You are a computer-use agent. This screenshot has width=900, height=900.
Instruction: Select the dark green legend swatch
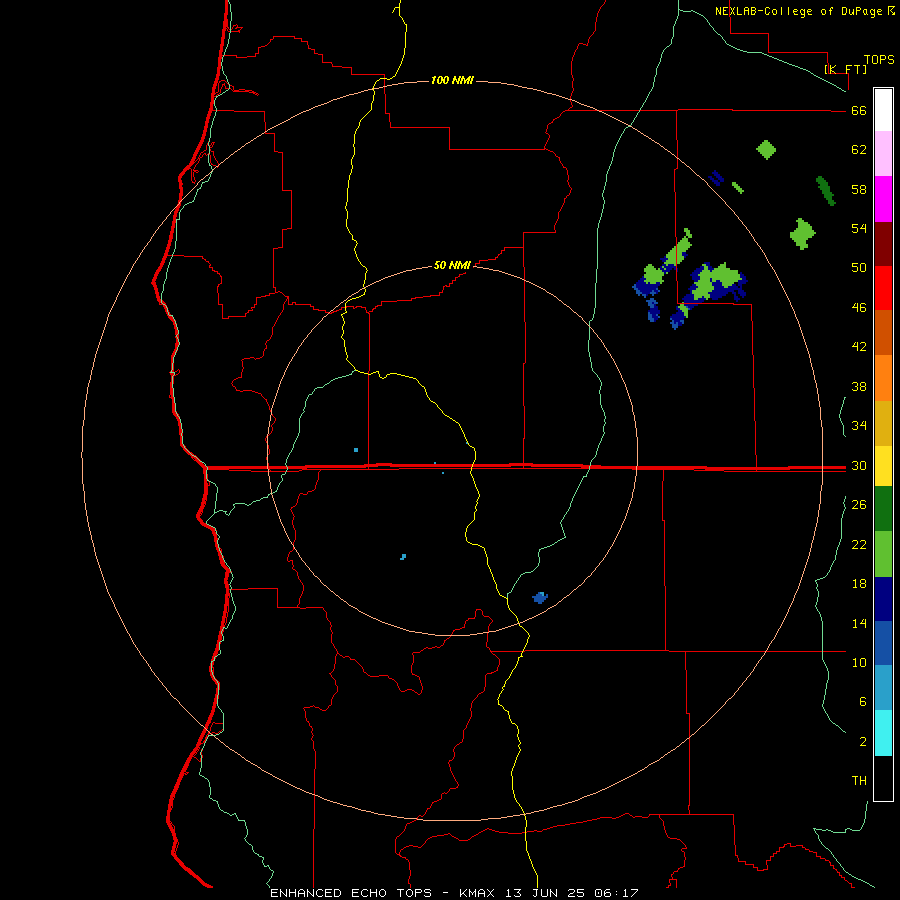click(883, 509)
